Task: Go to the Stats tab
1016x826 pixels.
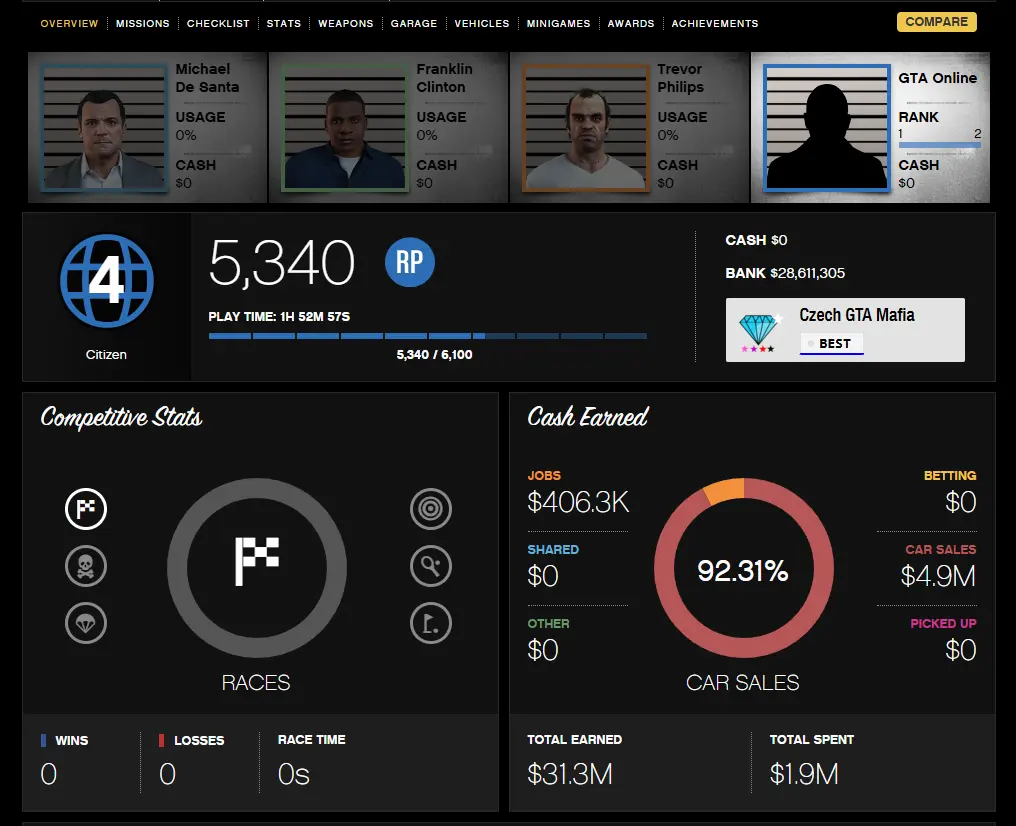Action: click(x=284, y=23)
